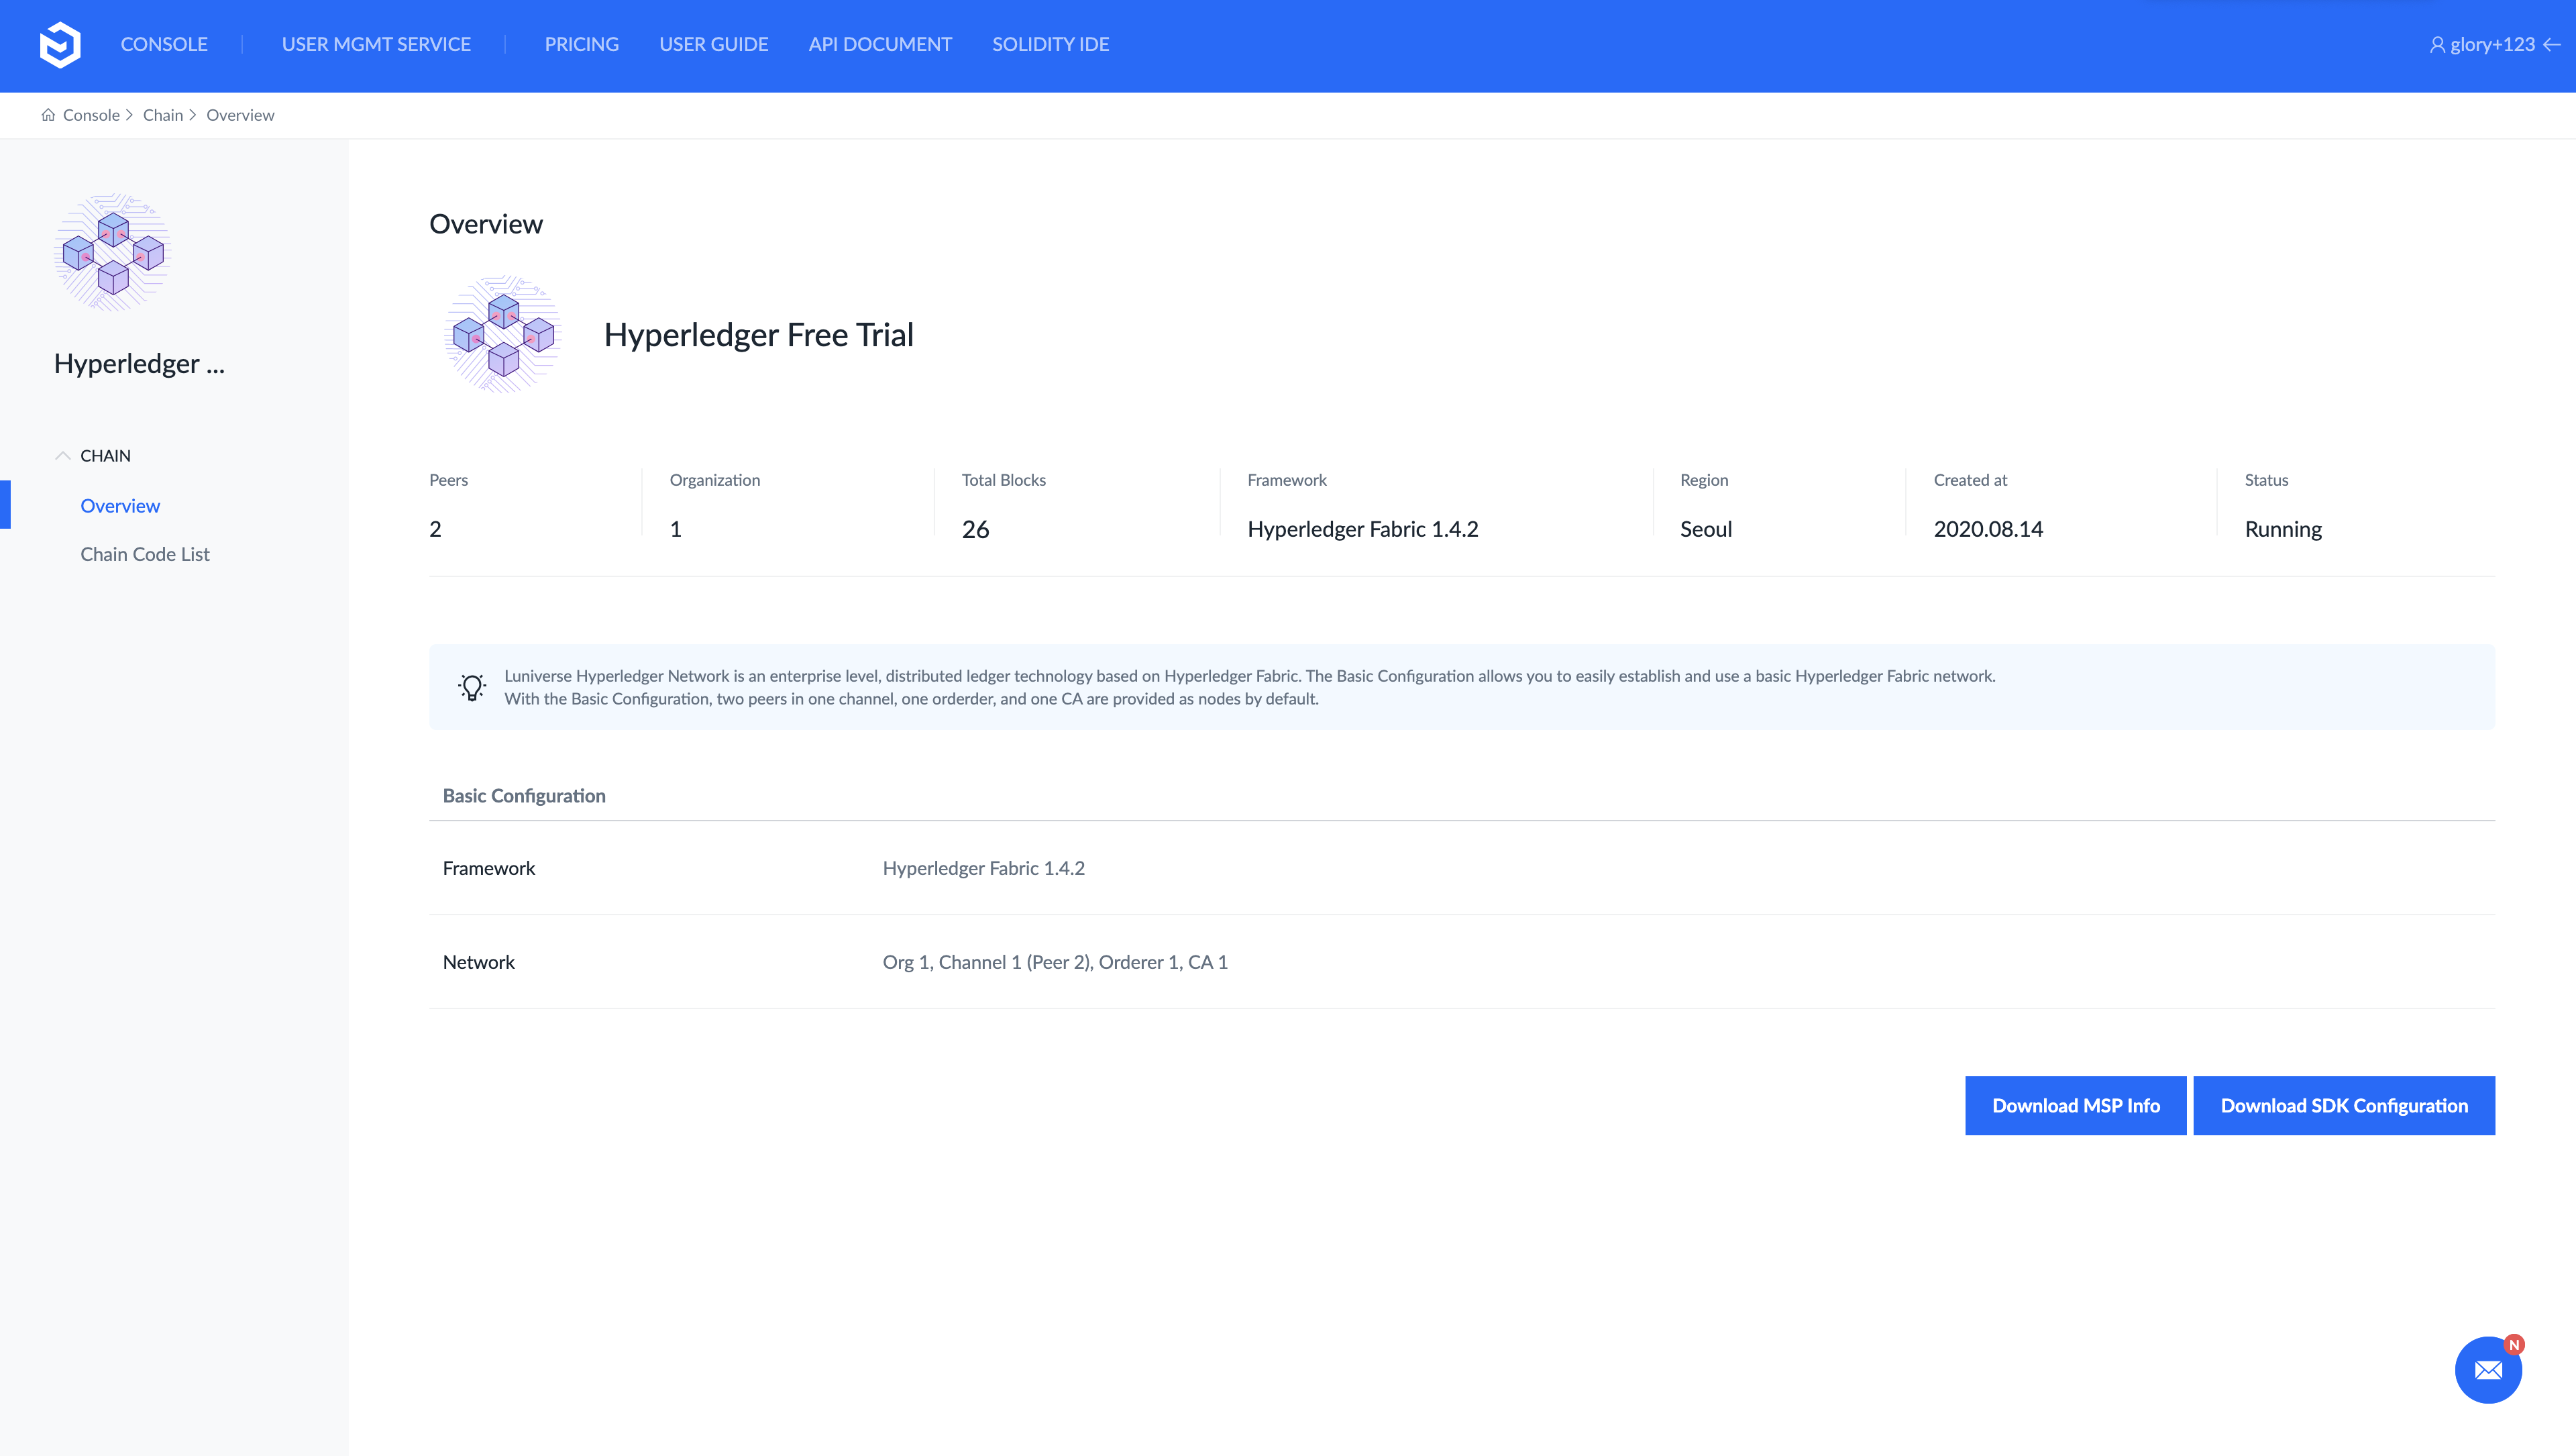Launch SOLIDITY IDE from navigation

1050,45
